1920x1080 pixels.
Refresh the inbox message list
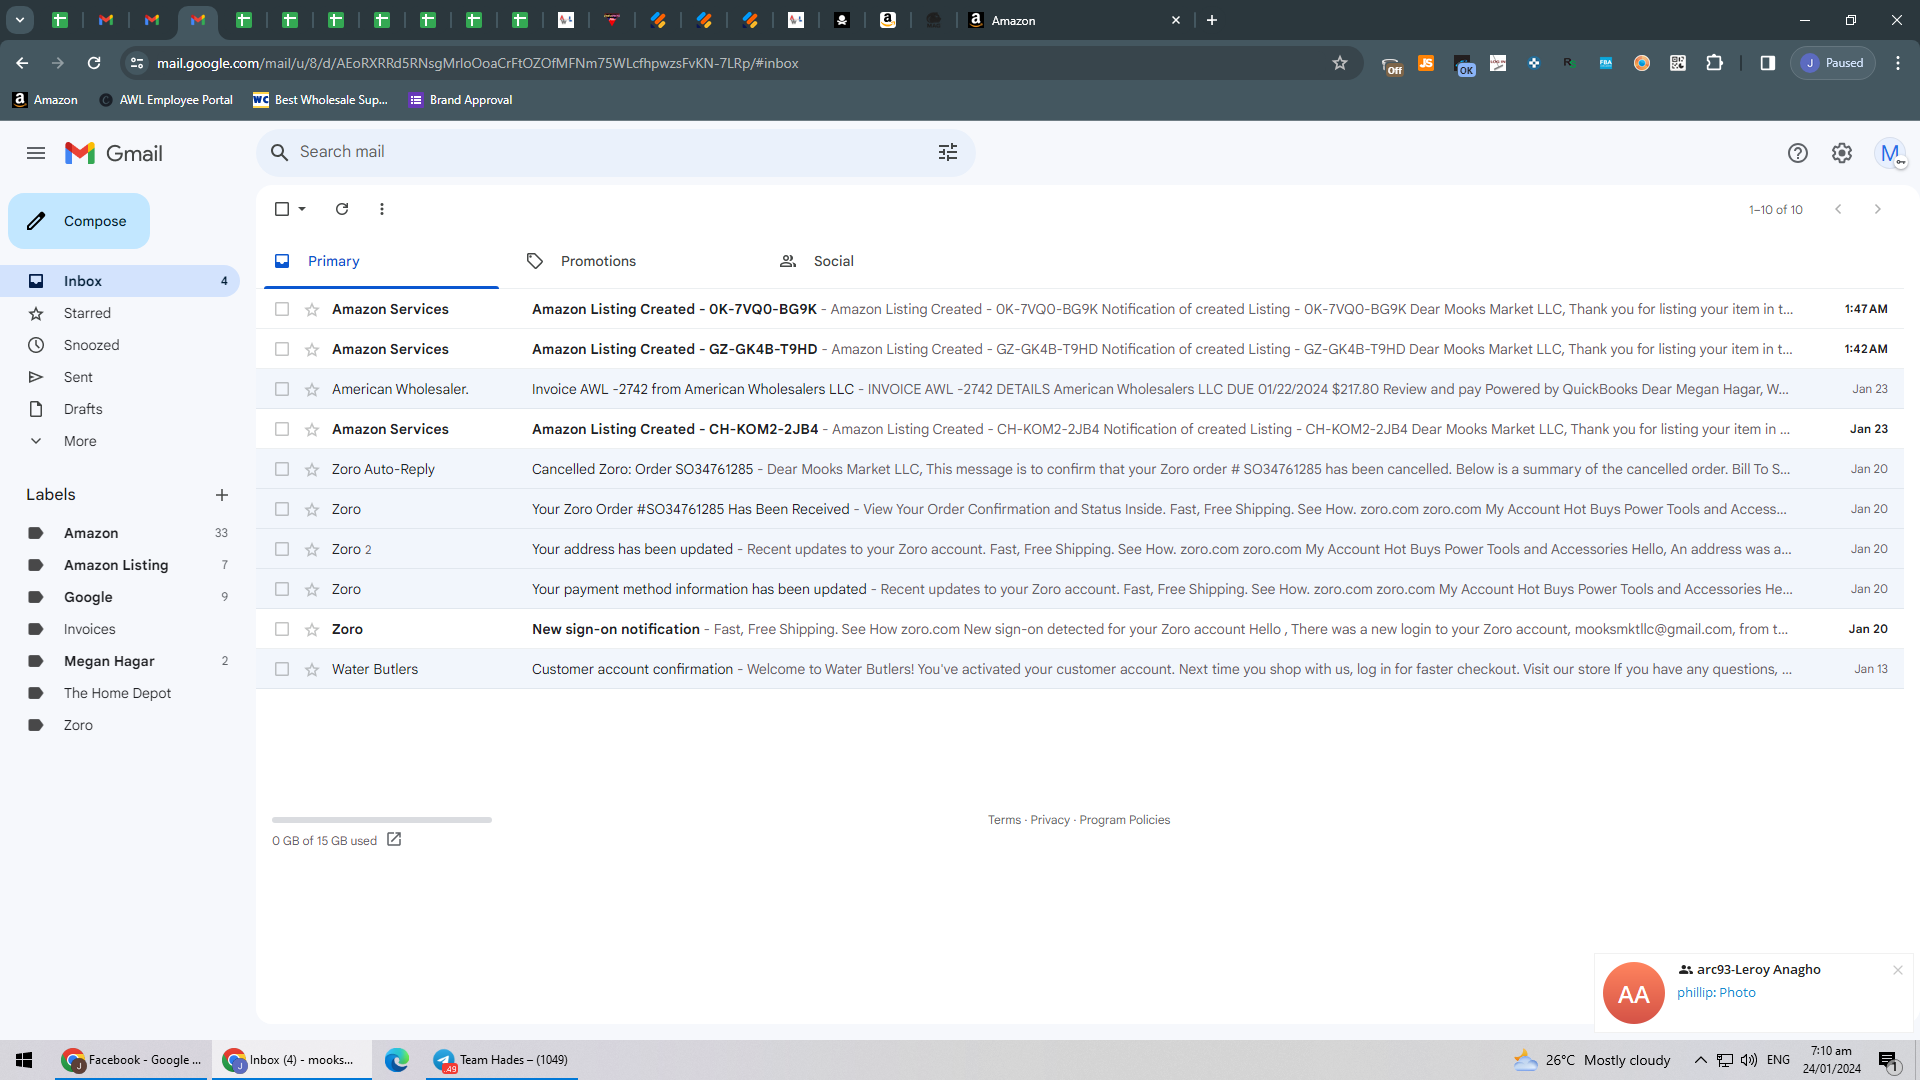342,209
